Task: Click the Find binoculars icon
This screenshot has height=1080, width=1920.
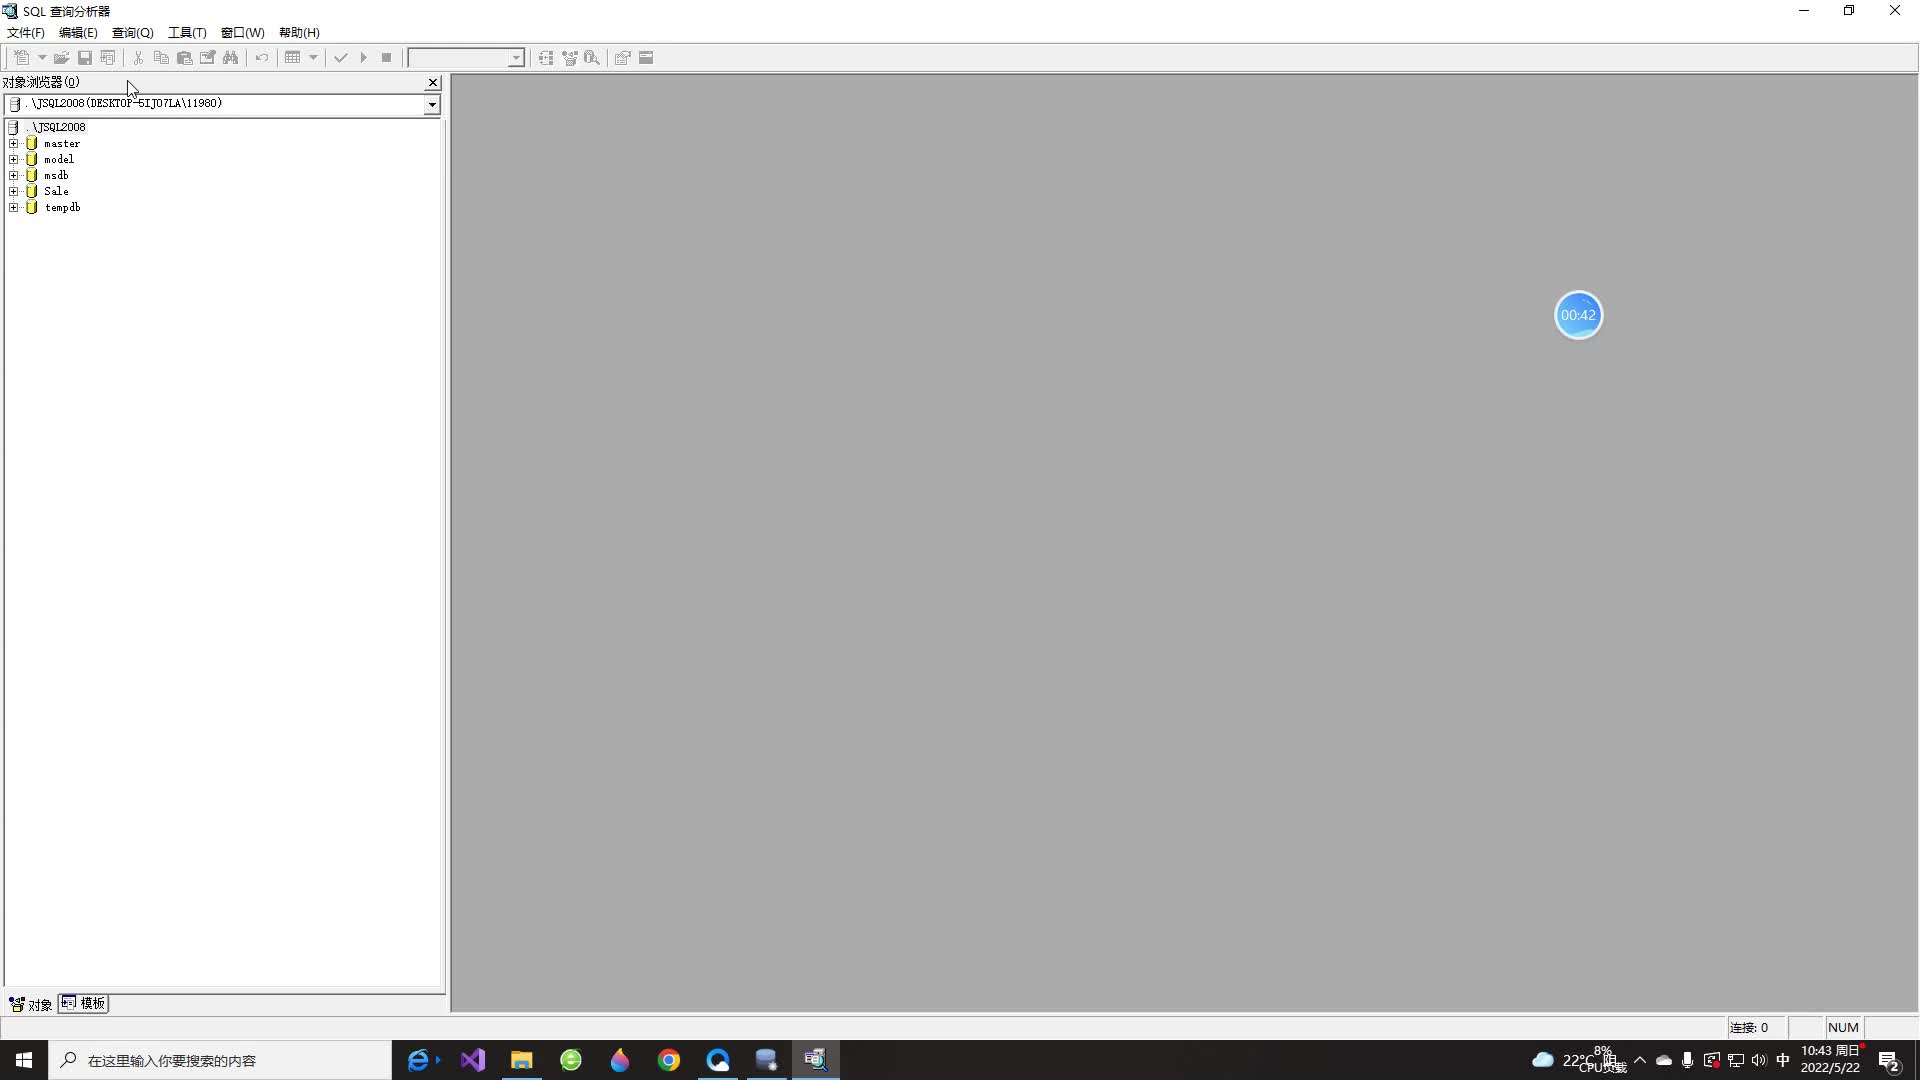Action: (x=231, y=58)
